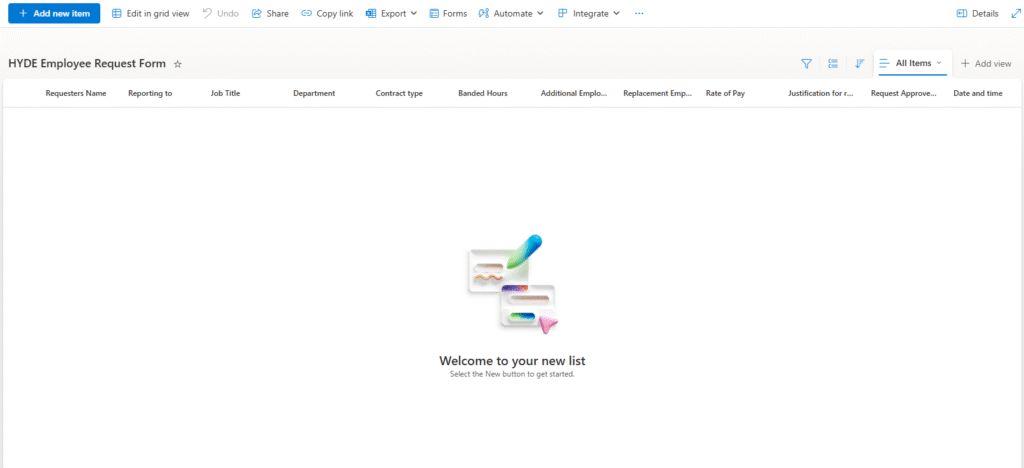Image resolution: width=1024 pixels, height=468 pixels.
Task: Click the Undo command
Action: pos(220,14)
